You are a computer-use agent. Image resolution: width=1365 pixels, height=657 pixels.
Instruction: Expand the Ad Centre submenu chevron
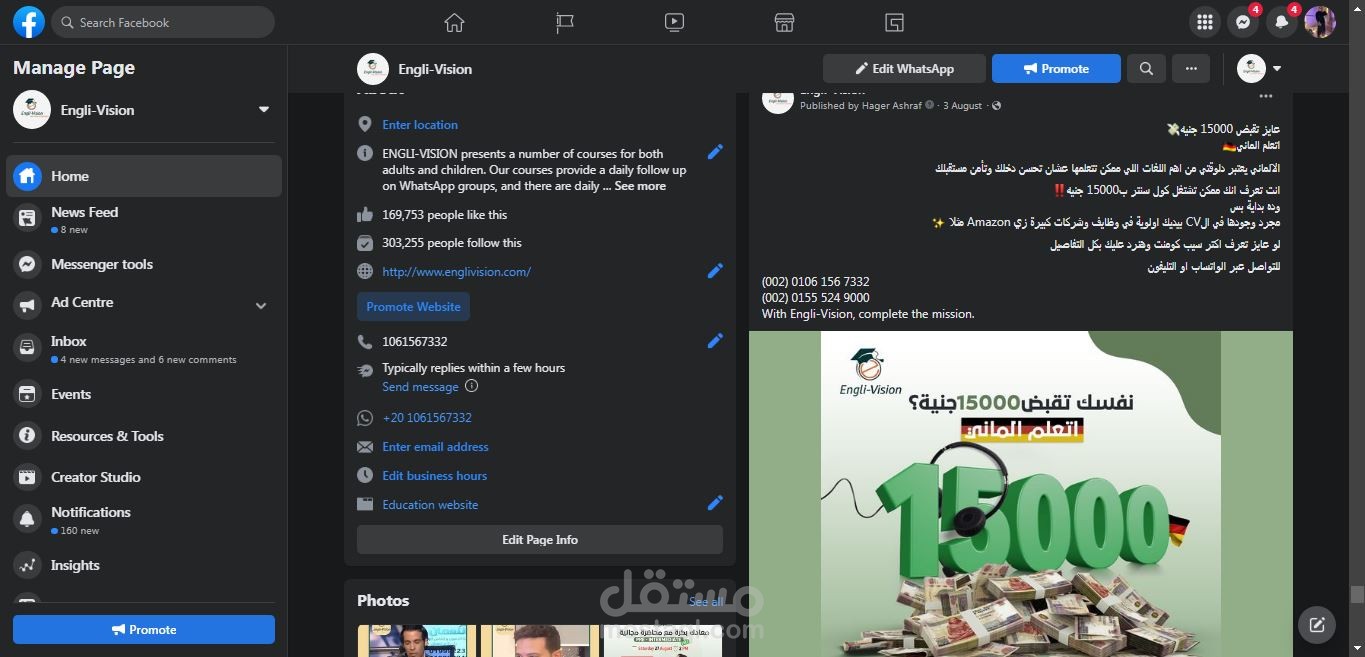click(x=261, y=305)
